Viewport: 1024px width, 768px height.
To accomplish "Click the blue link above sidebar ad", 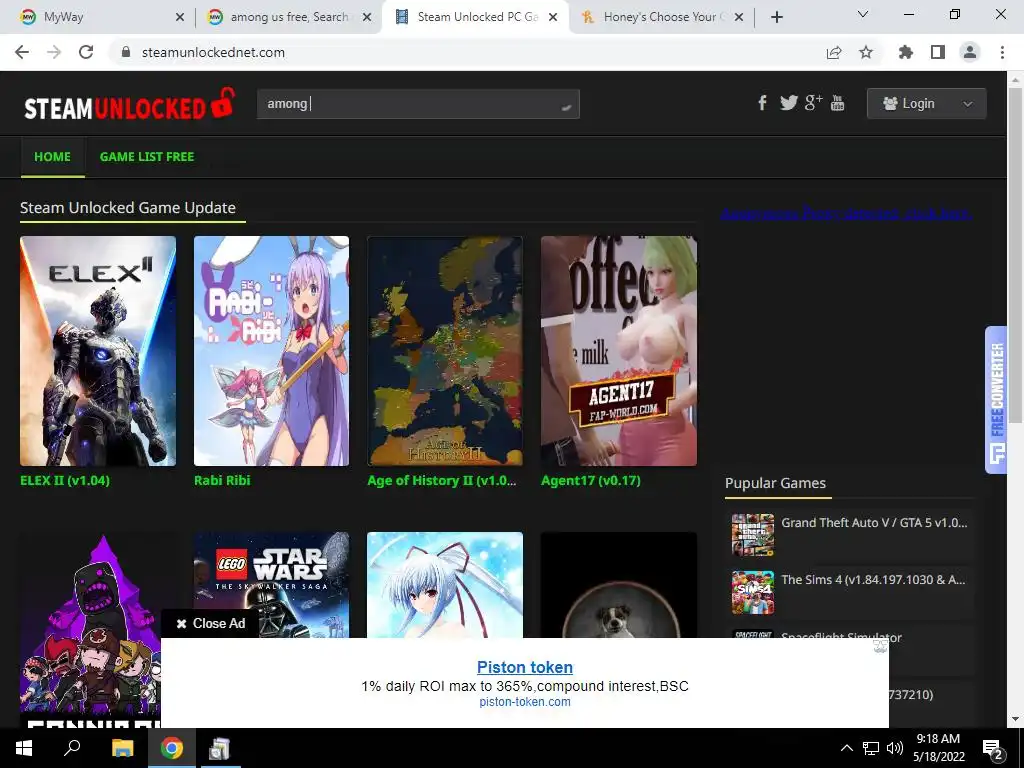I will [846, 214].
